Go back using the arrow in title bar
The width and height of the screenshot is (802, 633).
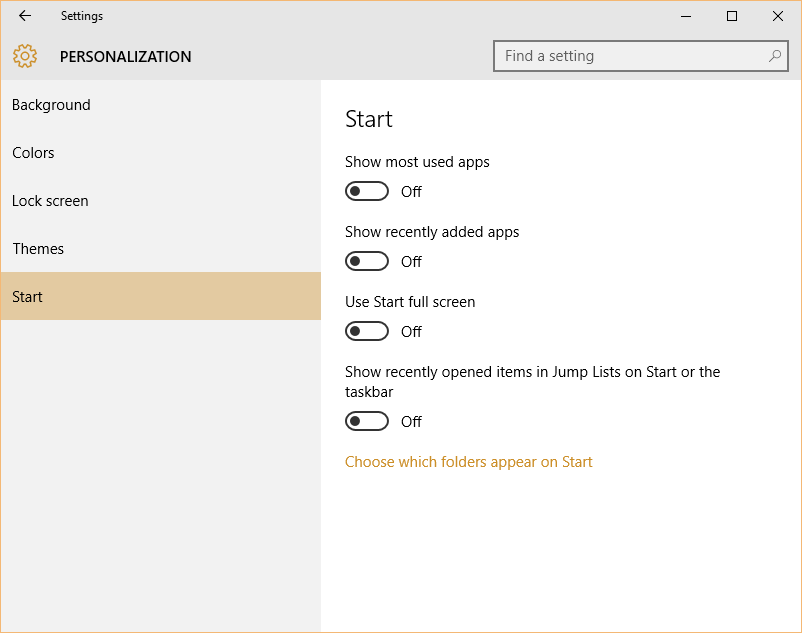point(25,16)
